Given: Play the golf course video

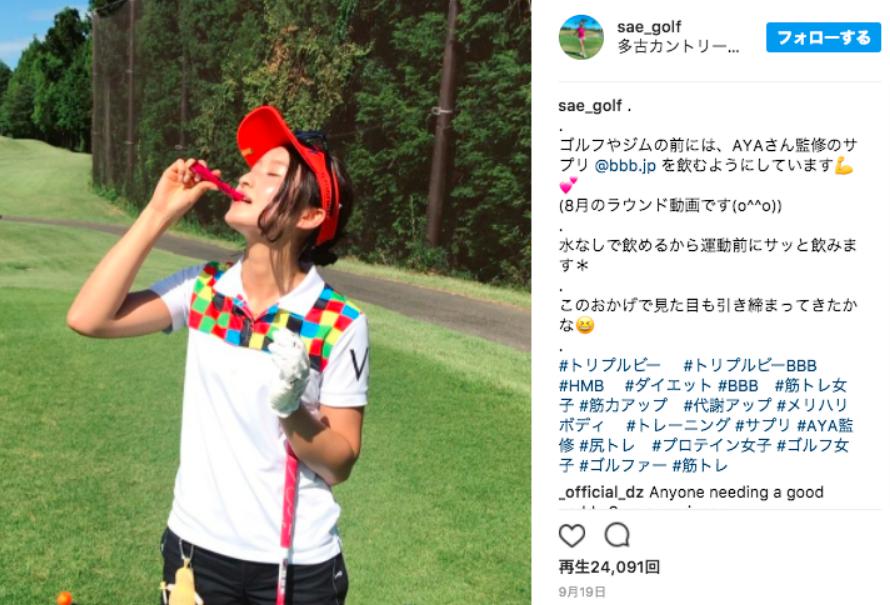Looking at the screenshot, I should pos(265,302).
